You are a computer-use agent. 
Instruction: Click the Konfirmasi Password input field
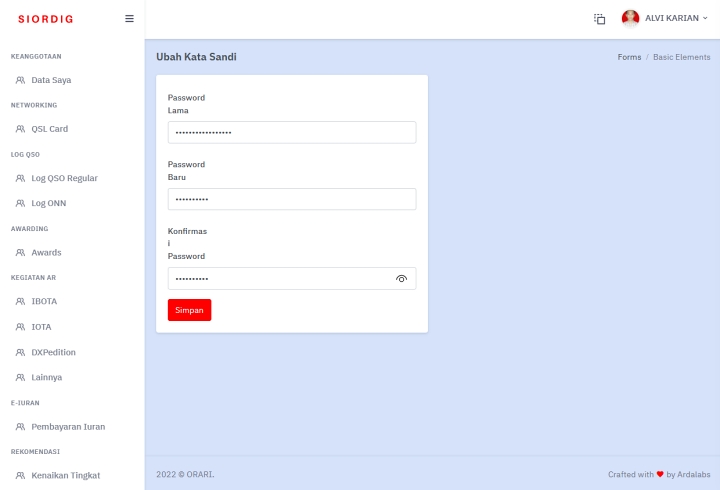point(280,279)
